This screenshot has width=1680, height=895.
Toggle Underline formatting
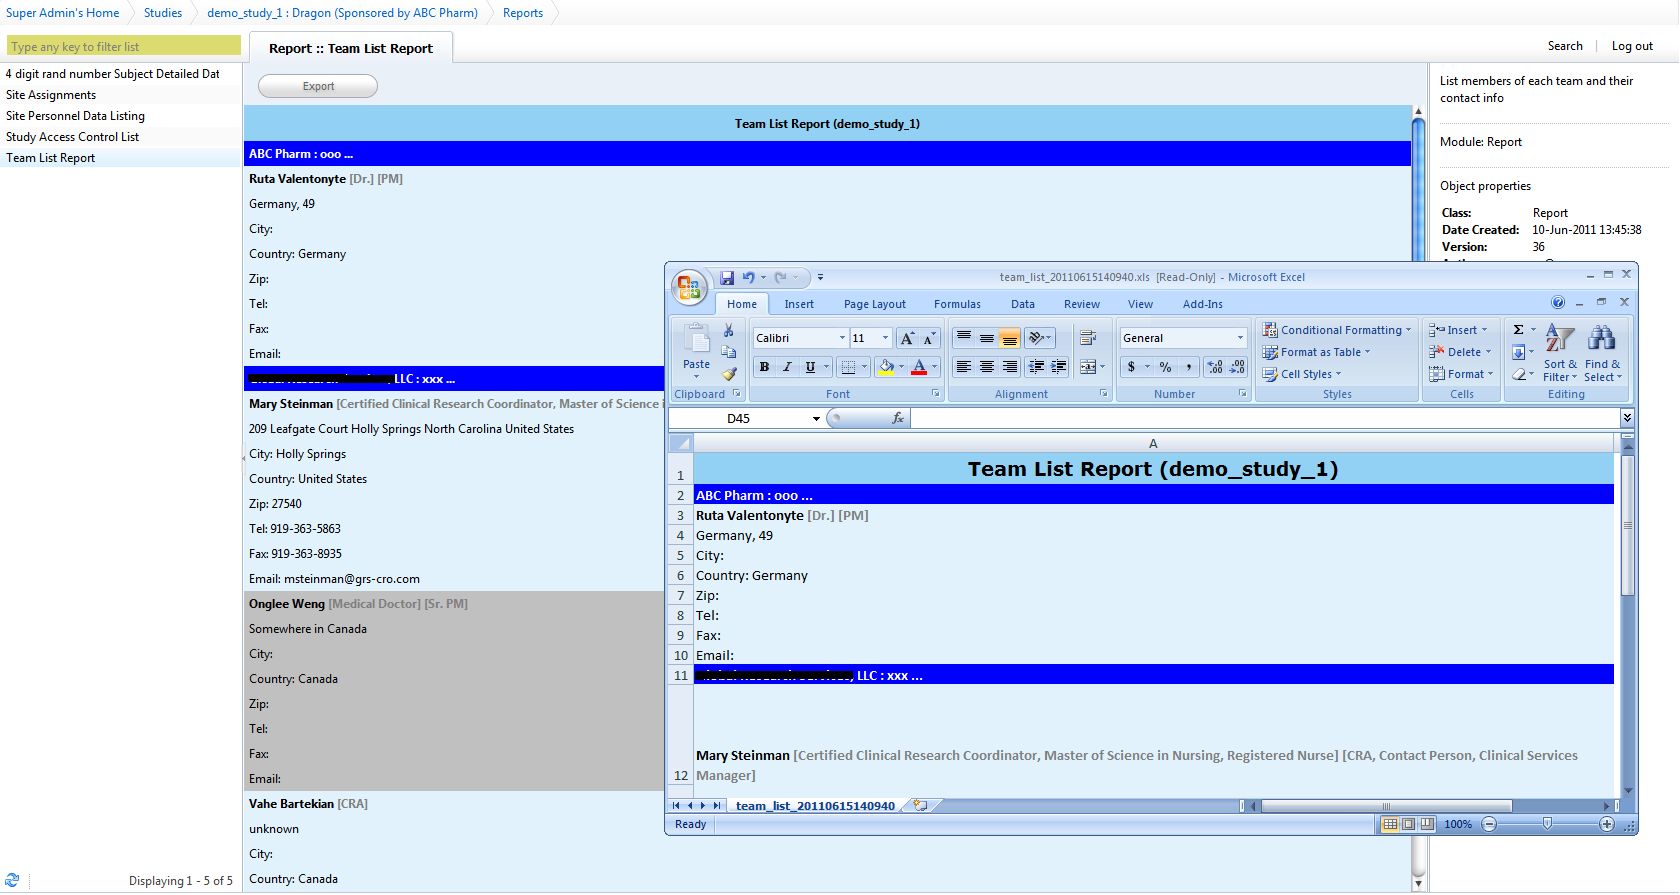coord(810,367)
